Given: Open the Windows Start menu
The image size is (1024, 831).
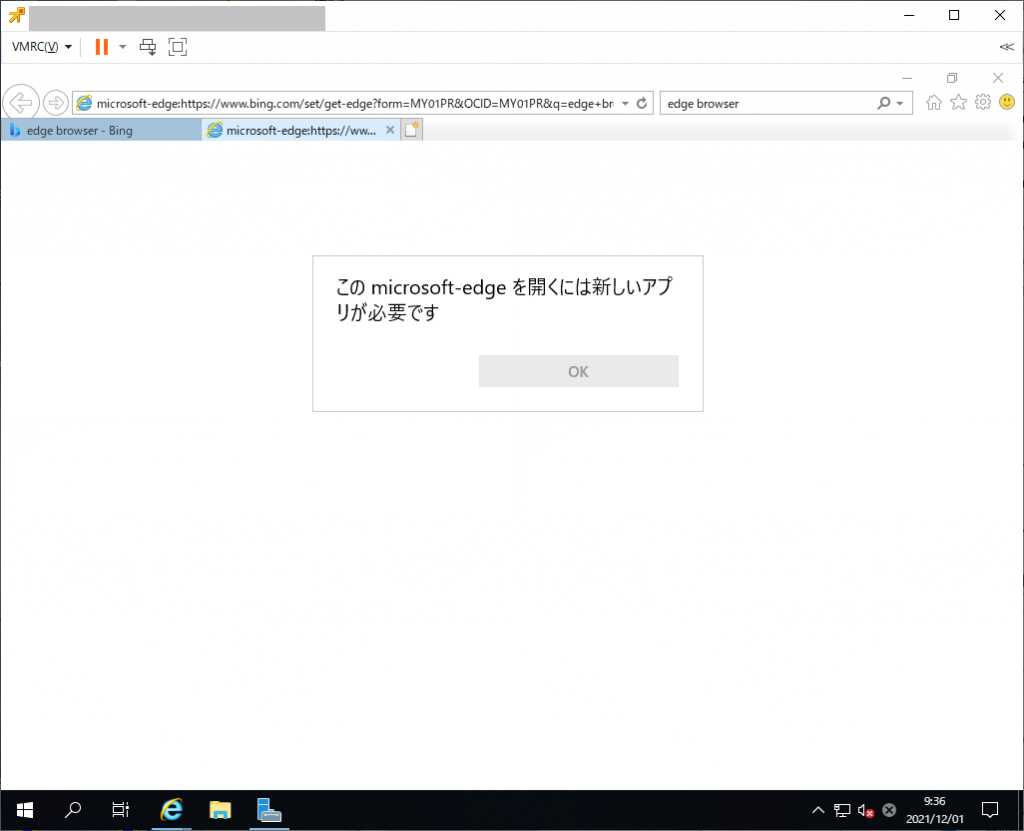Looking at the screenshot, I should click(25, 810).
